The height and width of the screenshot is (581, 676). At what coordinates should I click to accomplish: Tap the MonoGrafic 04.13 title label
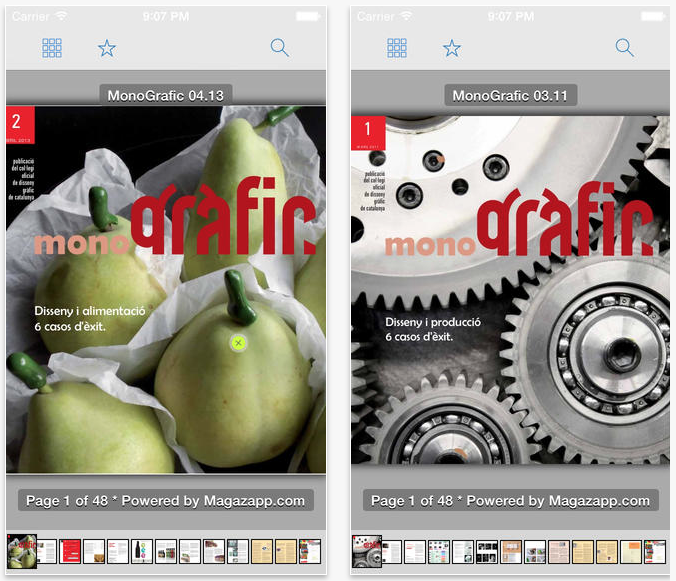tap(166, 95)
